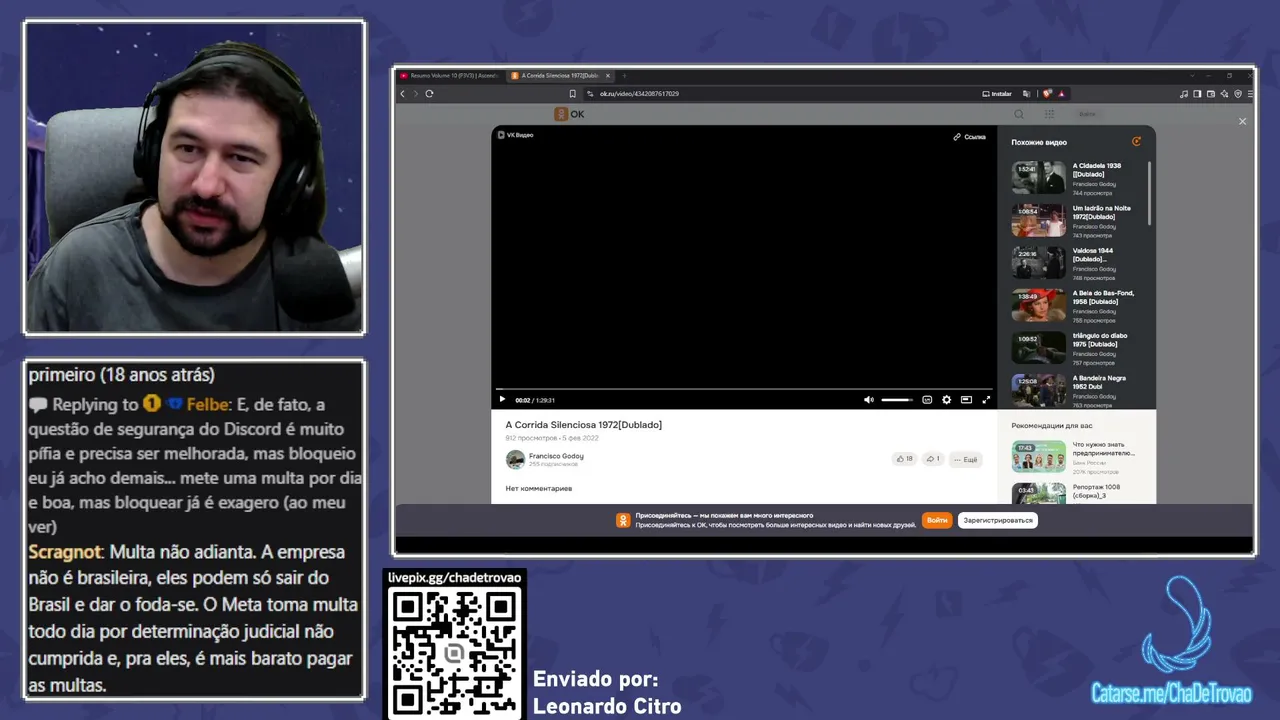Viewport: 1280px width, 720px height.
Task: Click the video progress bar
Action: 745,388
